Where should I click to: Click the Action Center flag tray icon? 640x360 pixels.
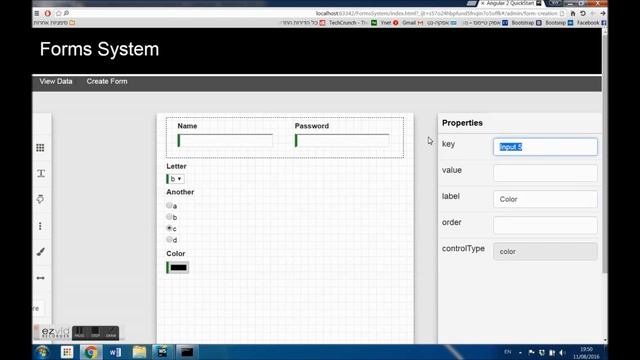pyautogui.click(x=531, y=353)
